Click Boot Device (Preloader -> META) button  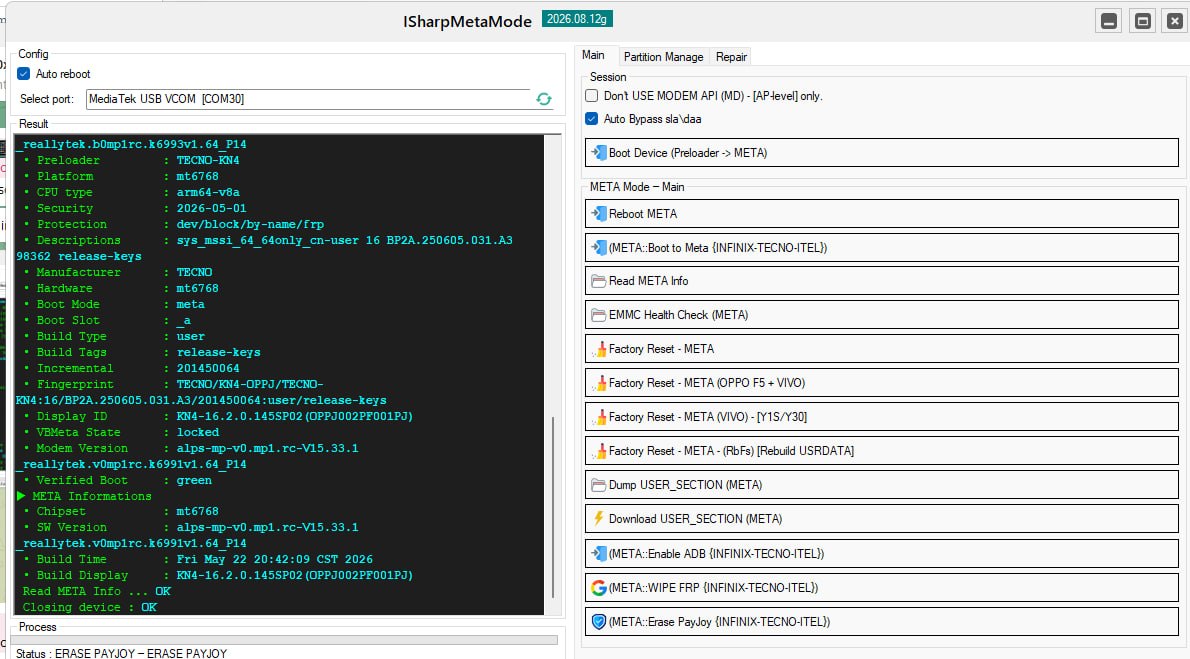click(x=881, y=153)
